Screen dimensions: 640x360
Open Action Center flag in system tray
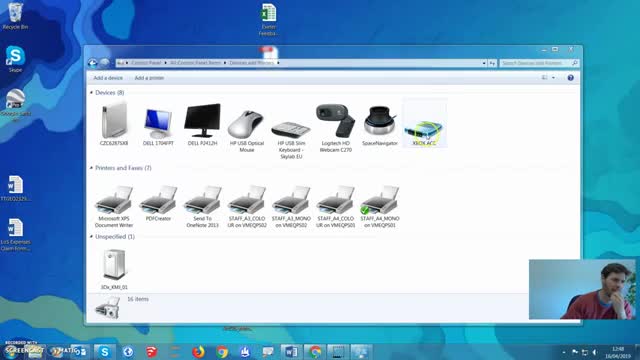pos(575,352)
